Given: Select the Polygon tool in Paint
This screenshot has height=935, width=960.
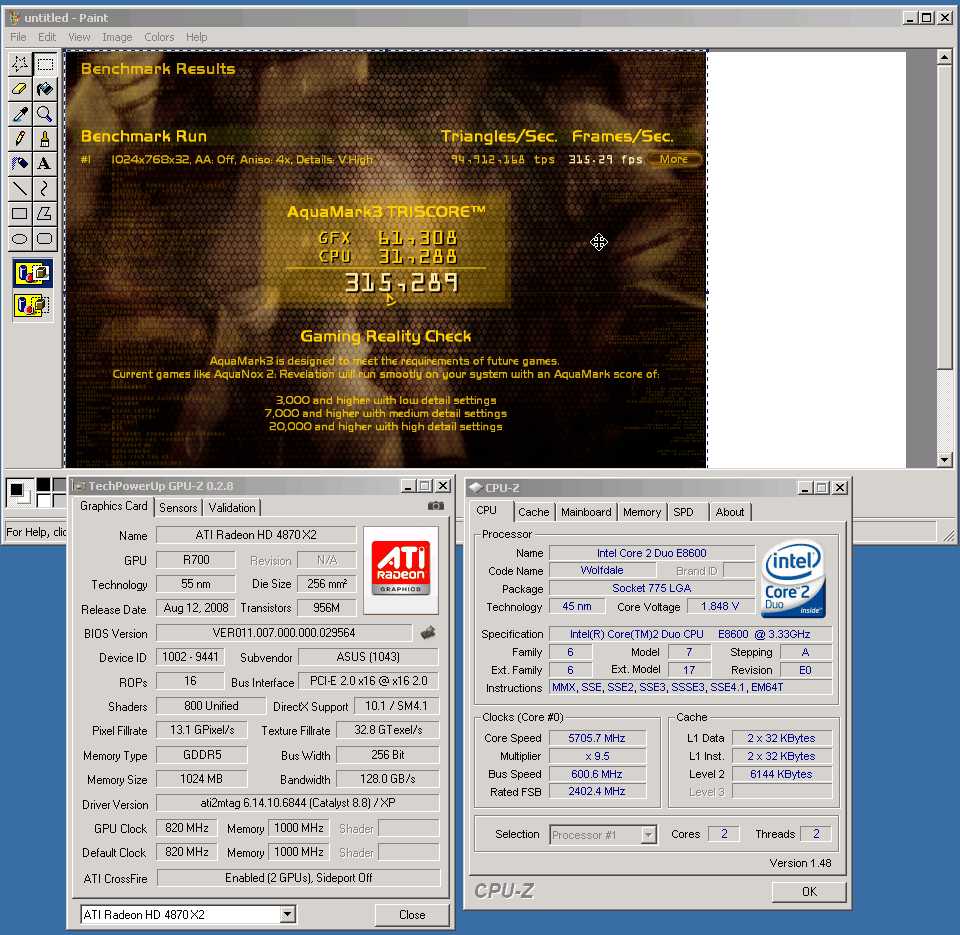Looking at the screenshot, I should (x=45, y=214).
